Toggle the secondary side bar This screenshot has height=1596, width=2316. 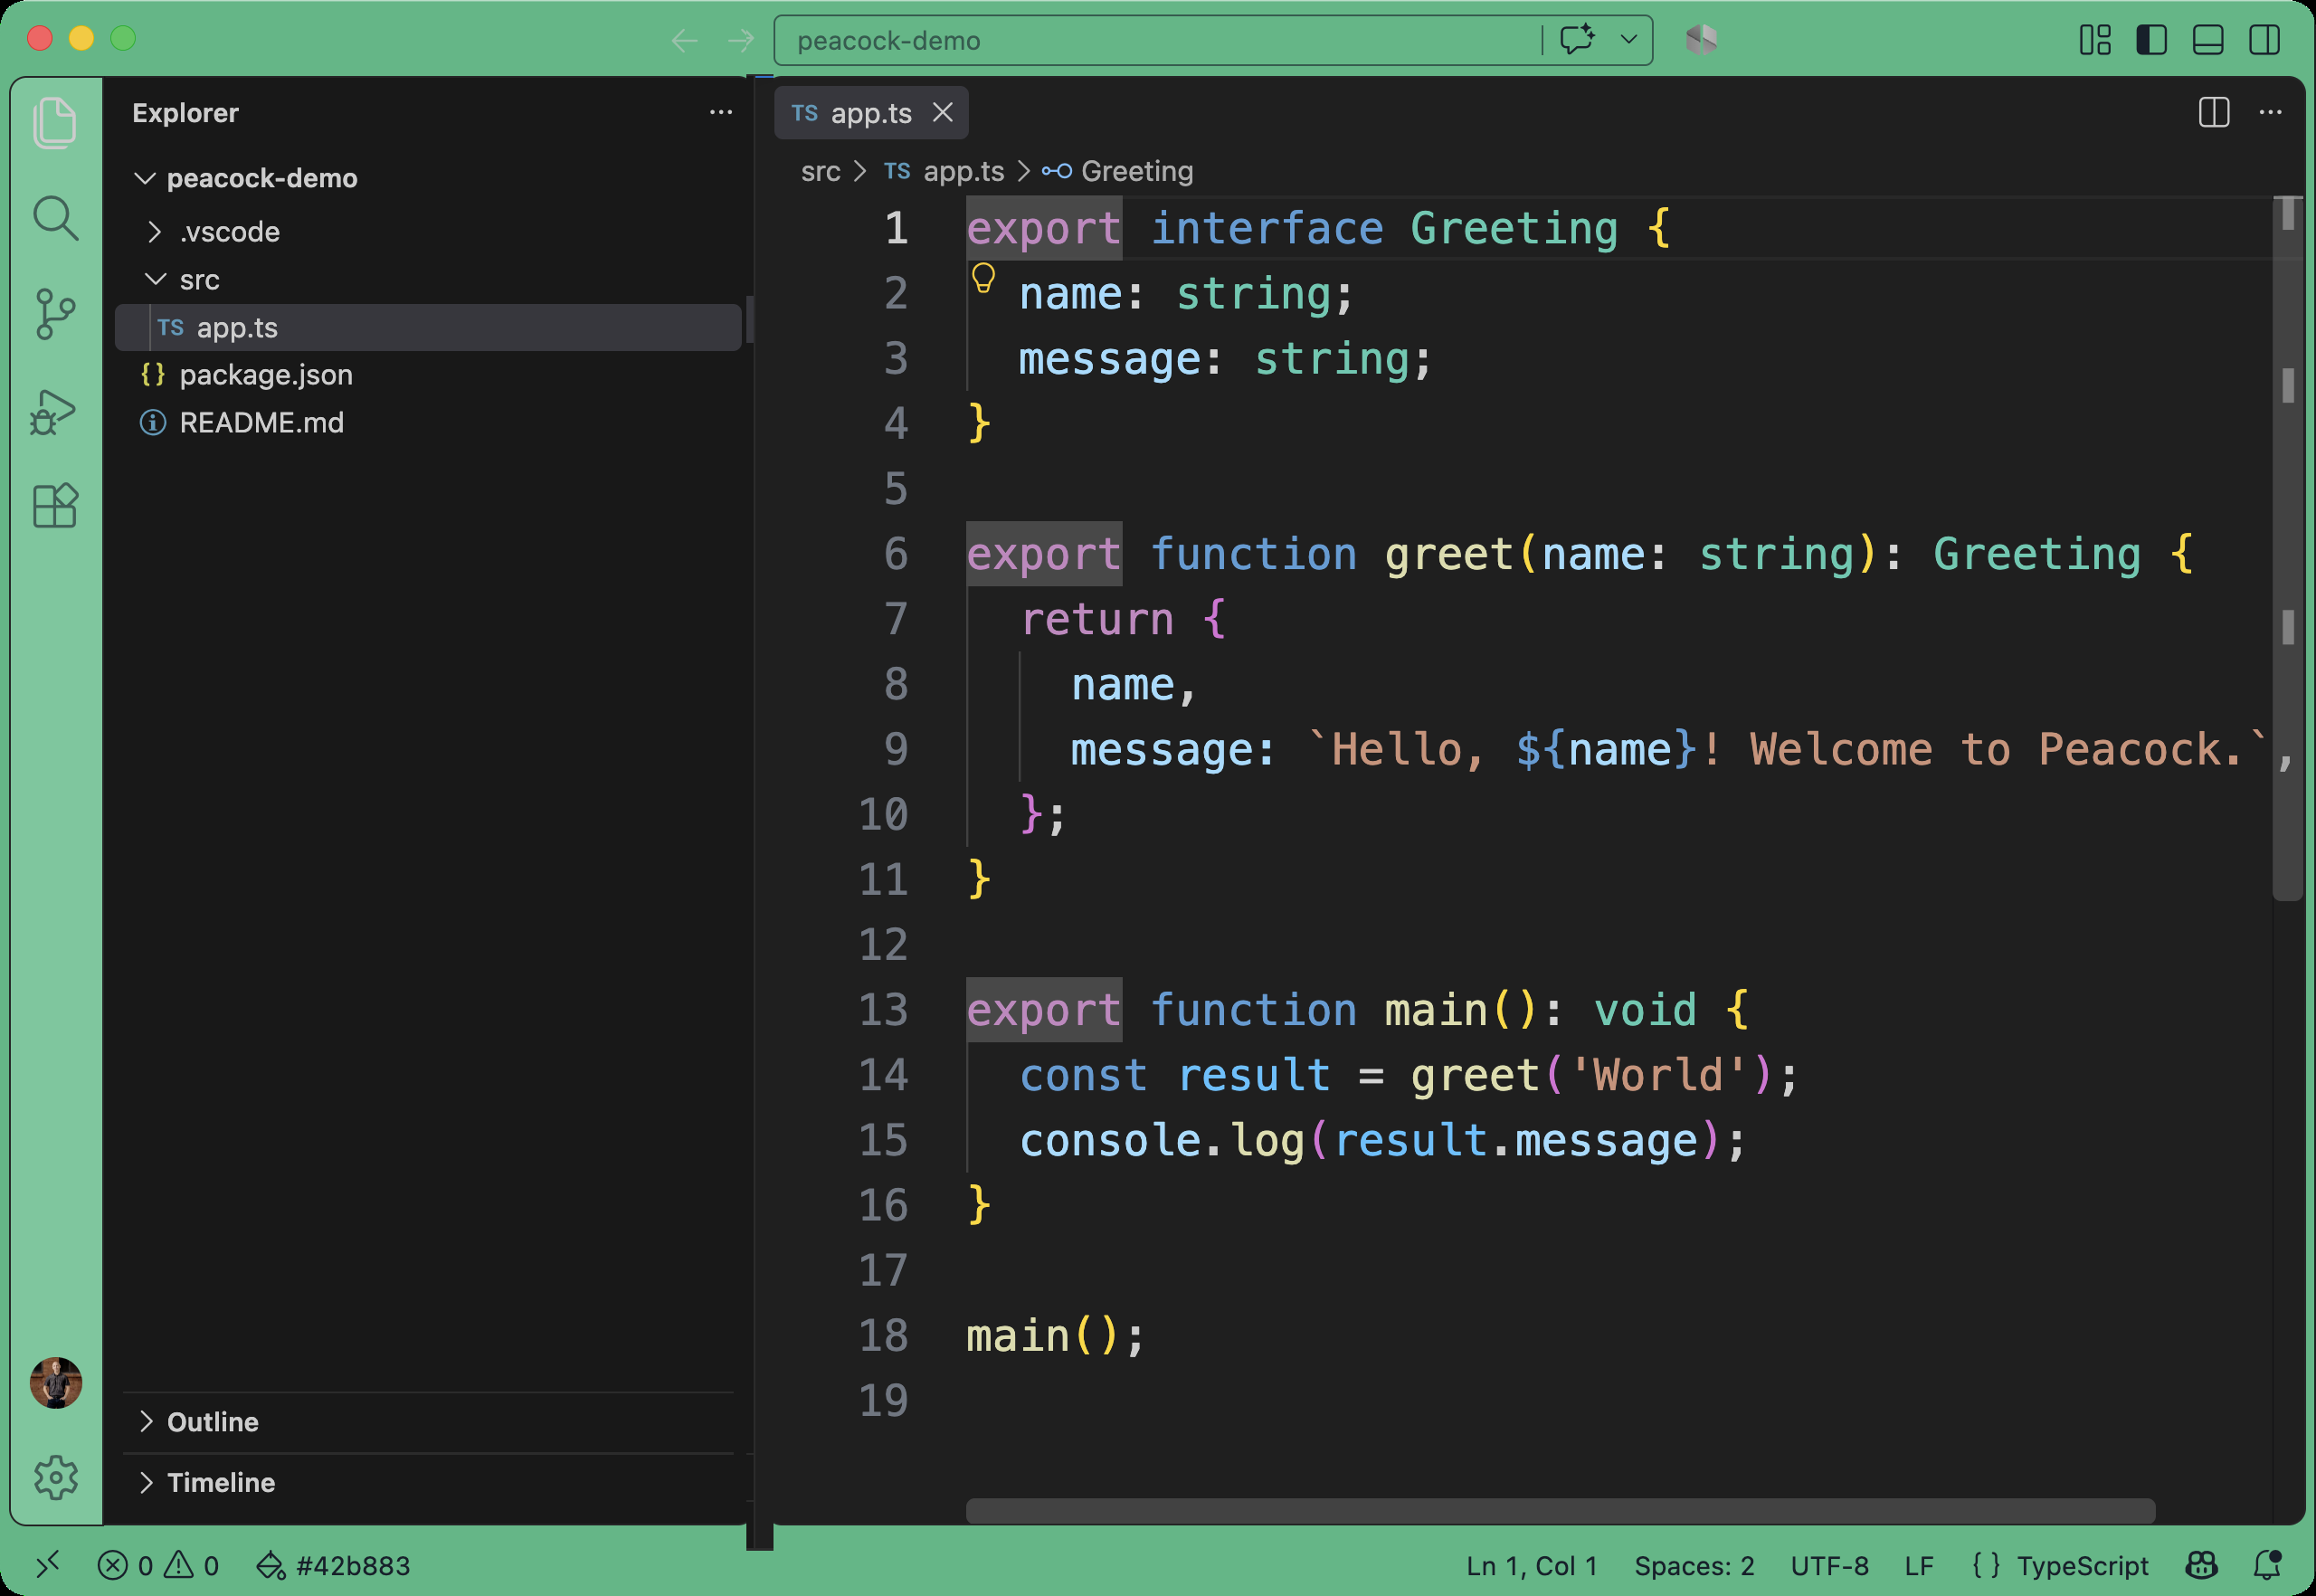coord(2264,40)
